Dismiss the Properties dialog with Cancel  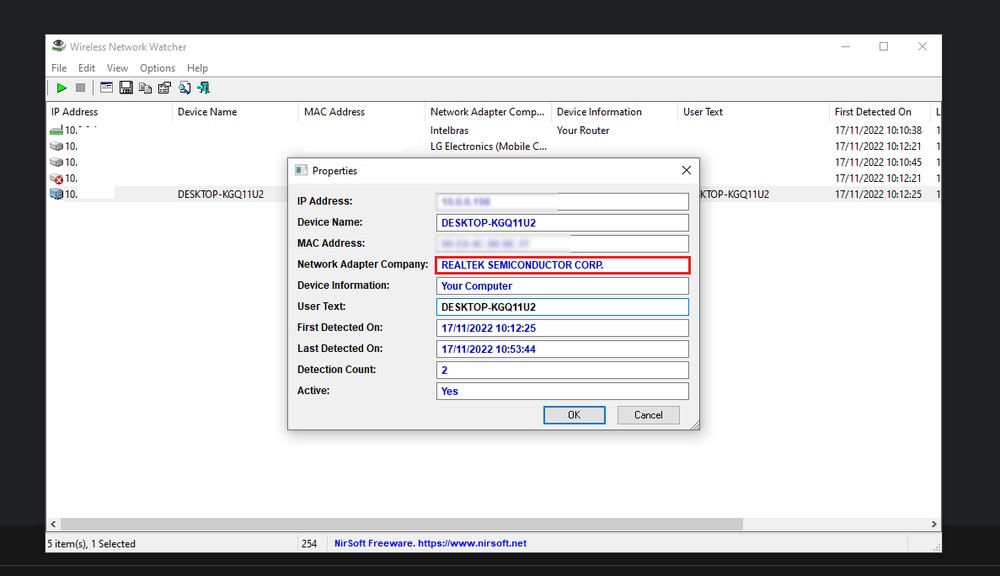coord(648,415)
